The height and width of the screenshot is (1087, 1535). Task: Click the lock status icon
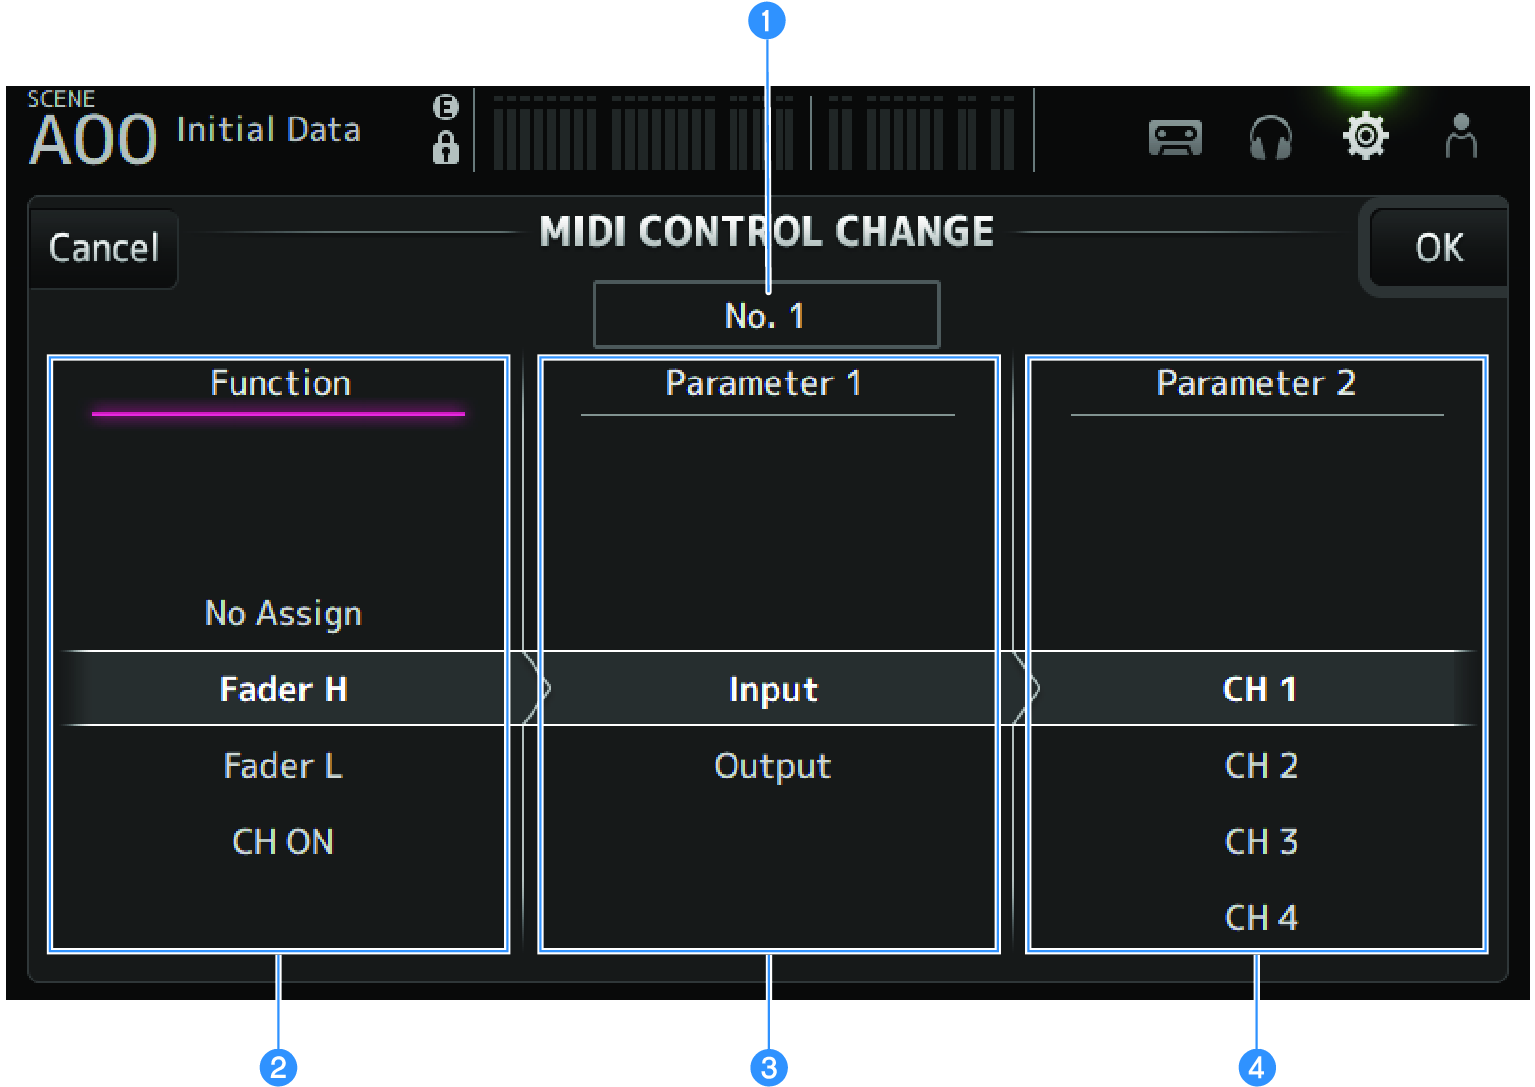(446, 148)
